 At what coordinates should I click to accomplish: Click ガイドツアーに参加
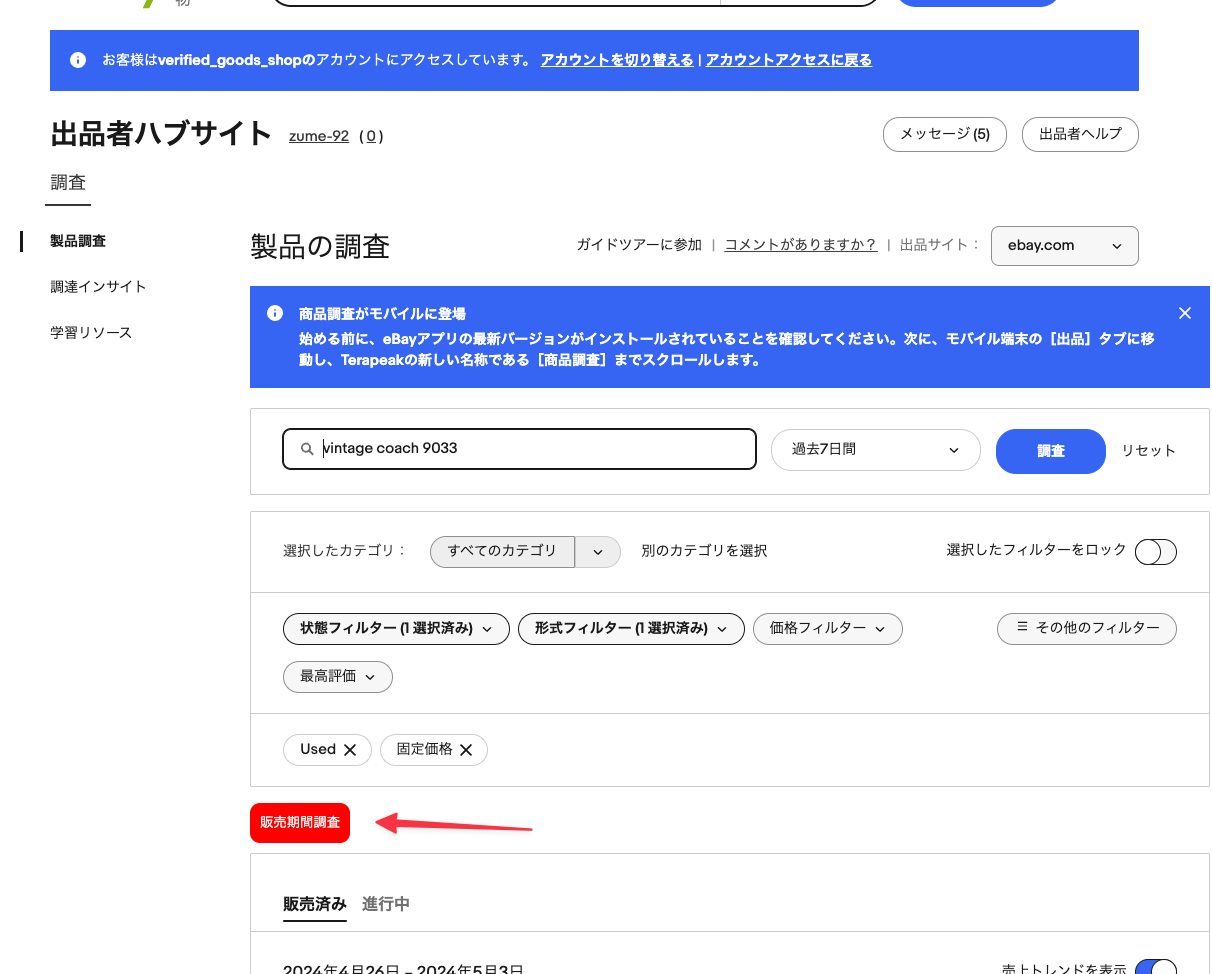pyautogui.click(x=639, y=245)
